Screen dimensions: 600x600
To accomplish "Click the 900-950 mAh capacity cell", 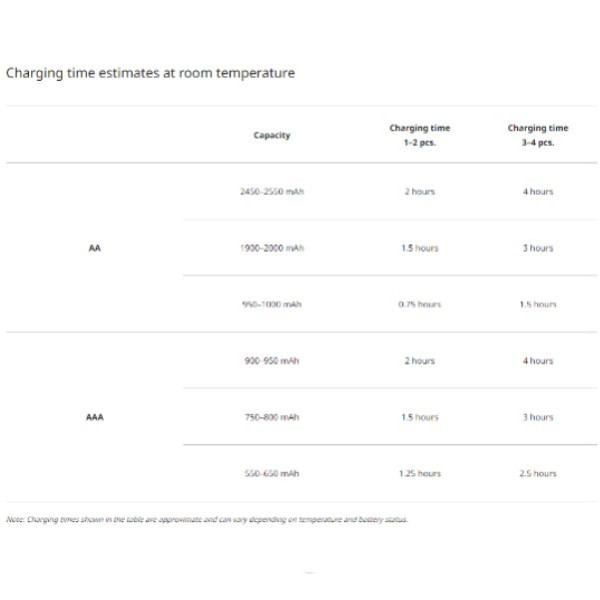I will pyautogui.click(x=272, y=361).
